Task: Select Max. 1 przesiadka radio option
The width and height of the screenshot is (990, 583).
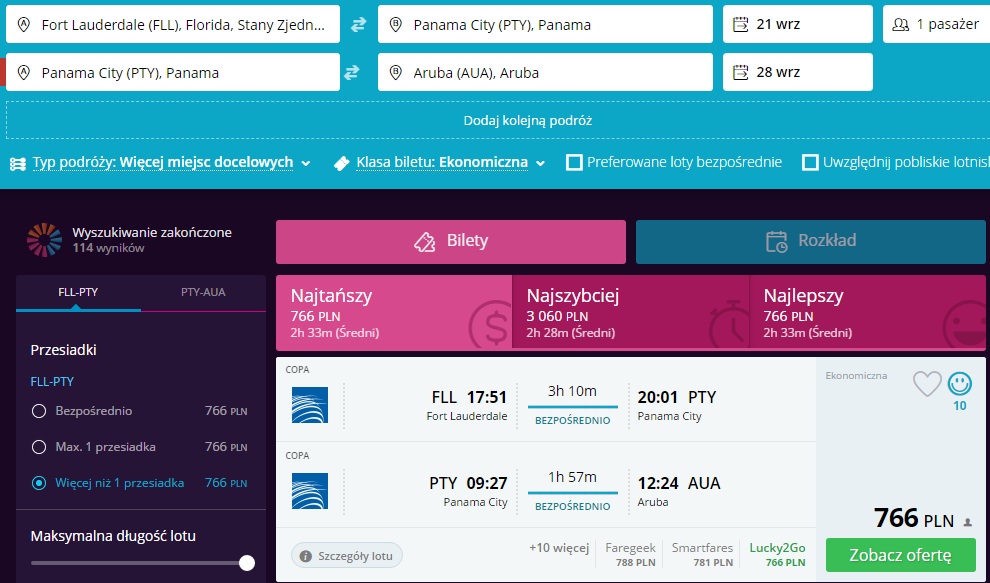Action: point(39,447)
